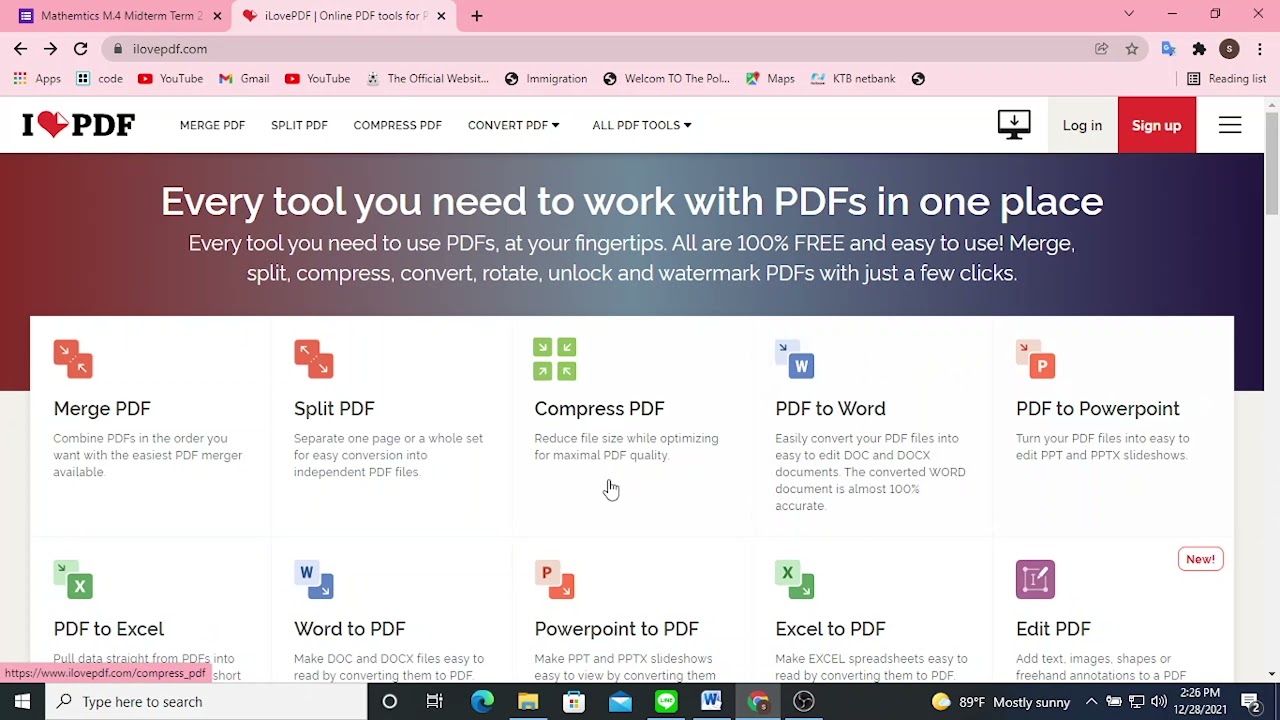Open the notification center icon
The width and height of the screenshot is (1280, 720).
(x=1251, y=701)
